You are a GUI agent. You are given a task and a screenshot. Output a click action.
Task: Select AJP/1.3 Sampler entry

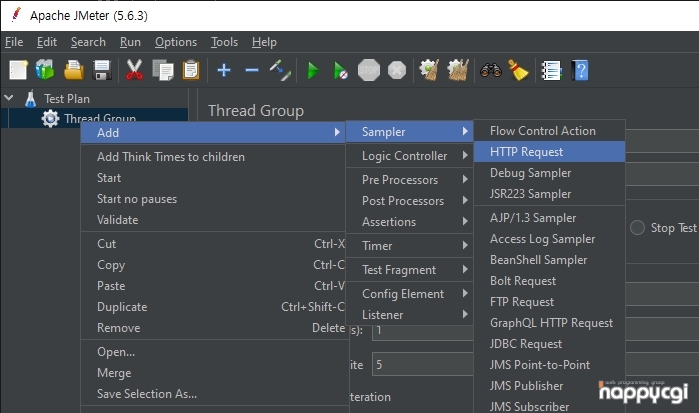[x=550, y=218]
